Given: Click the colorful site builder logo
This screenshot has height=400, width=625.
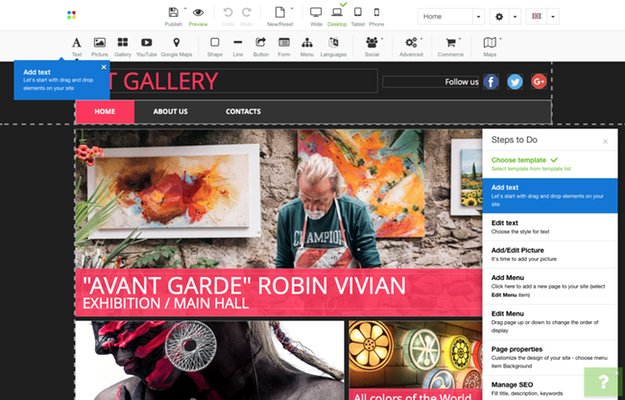Looking at the screenshot, I should tap(71, 15).
